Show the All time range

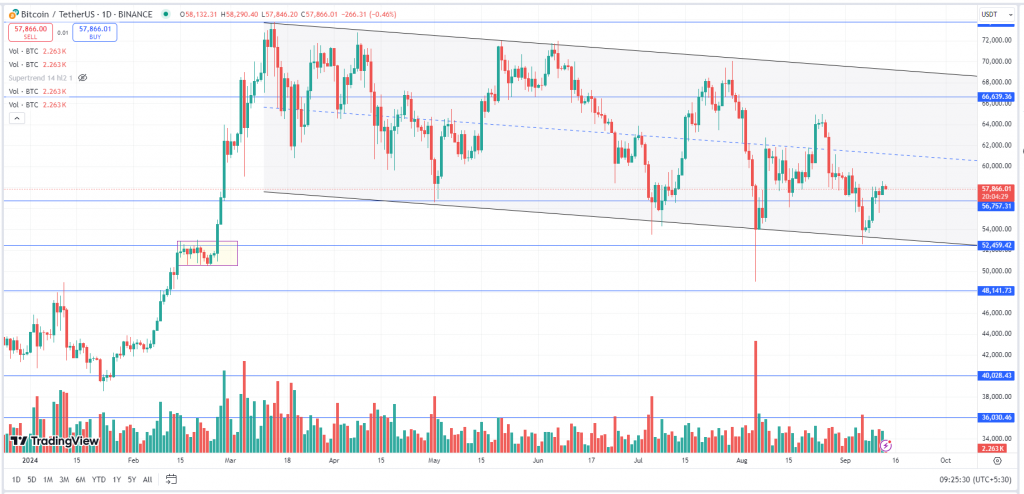[x=148, y=480]
